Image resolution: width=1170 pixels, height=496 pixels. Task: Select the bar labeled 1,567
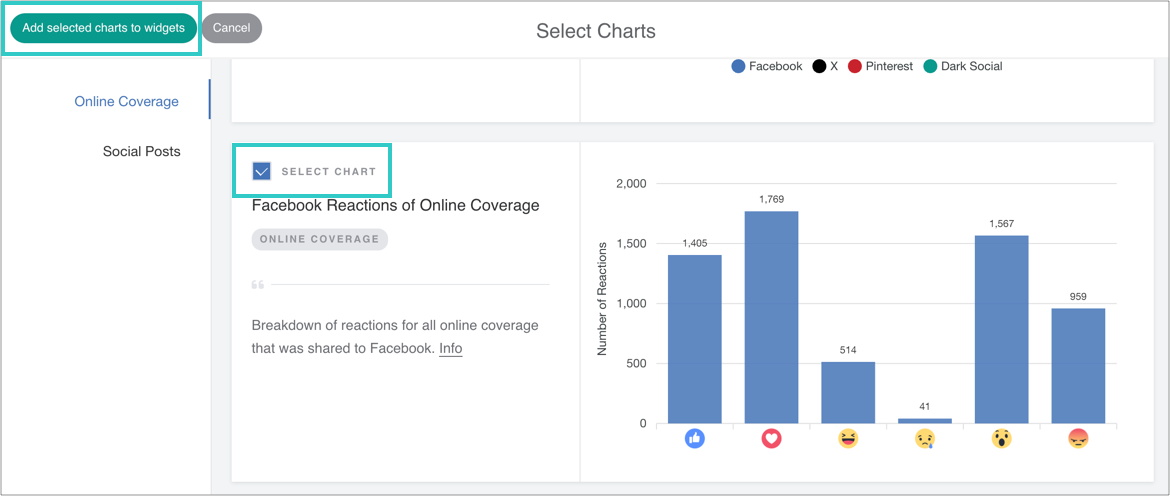(x=1001, y=328)
